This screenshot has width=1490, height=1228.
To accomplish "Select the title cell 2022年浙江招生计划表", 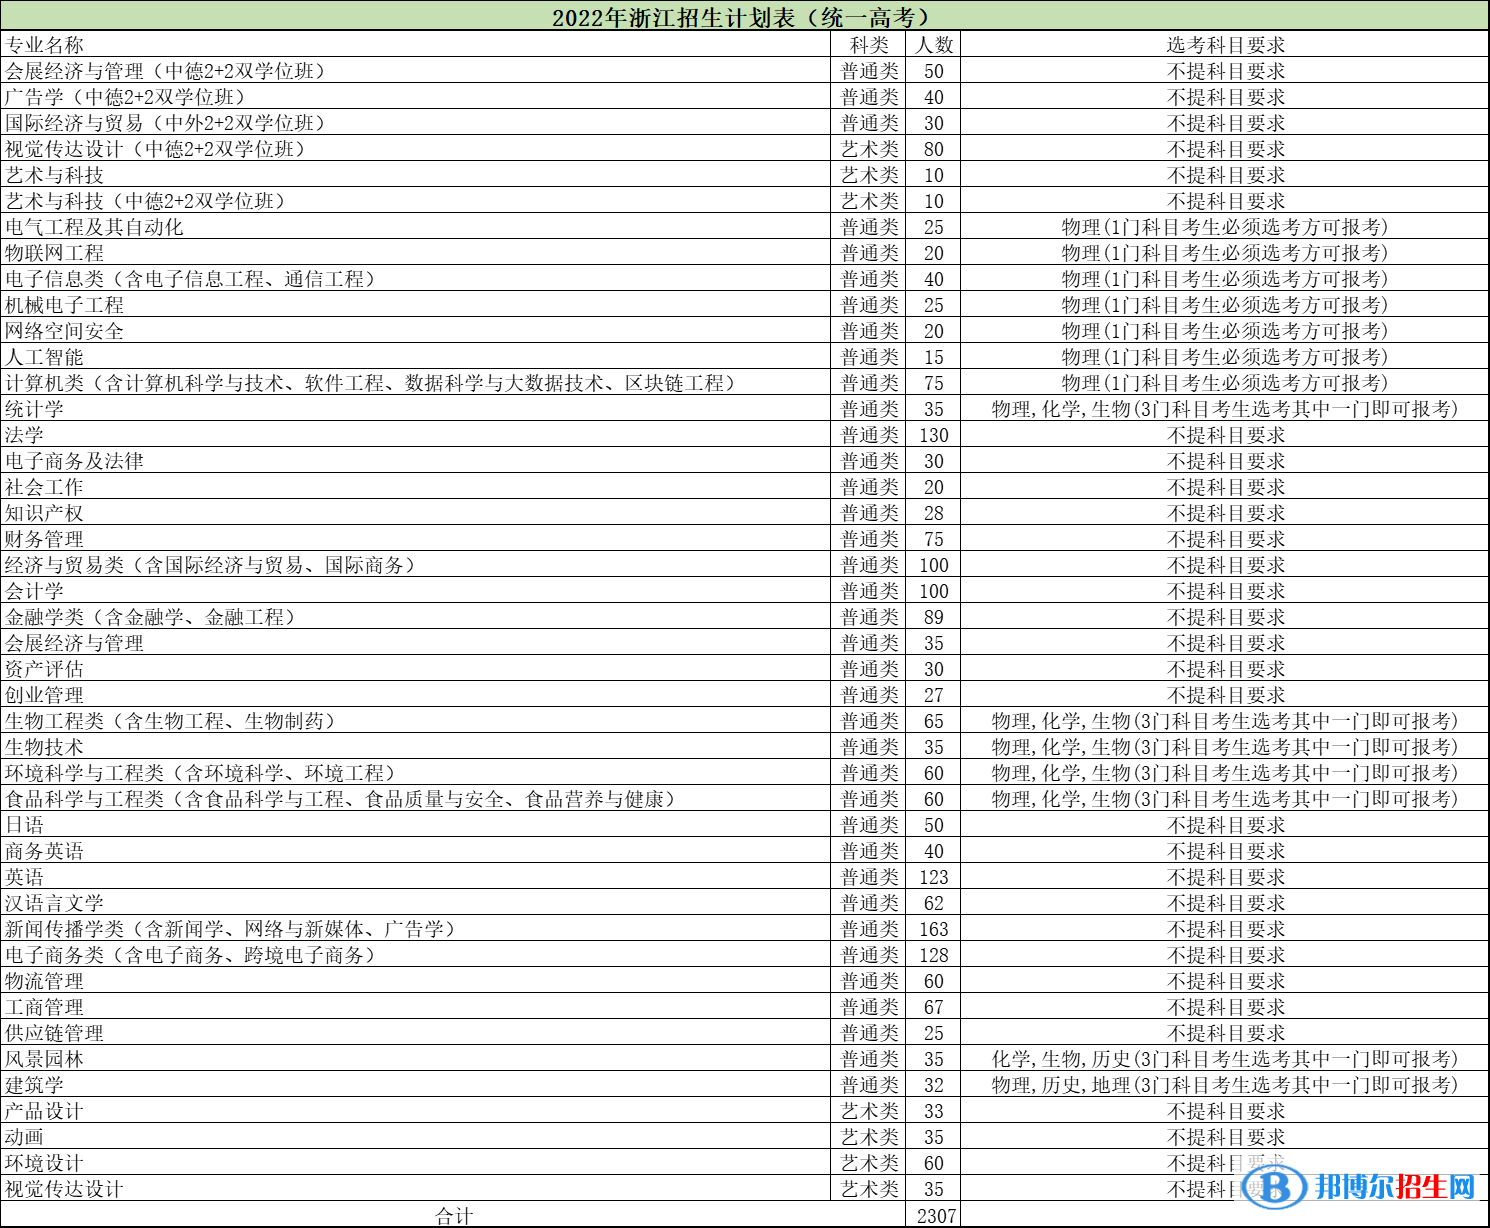I will (744, 17).
